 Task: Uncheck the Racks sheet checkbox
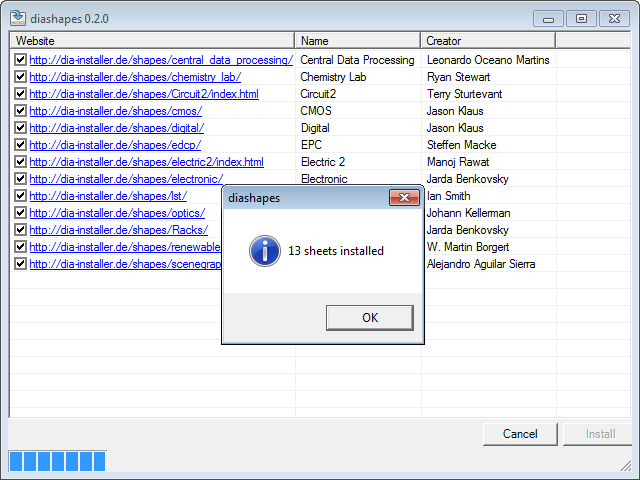(20, 230)
